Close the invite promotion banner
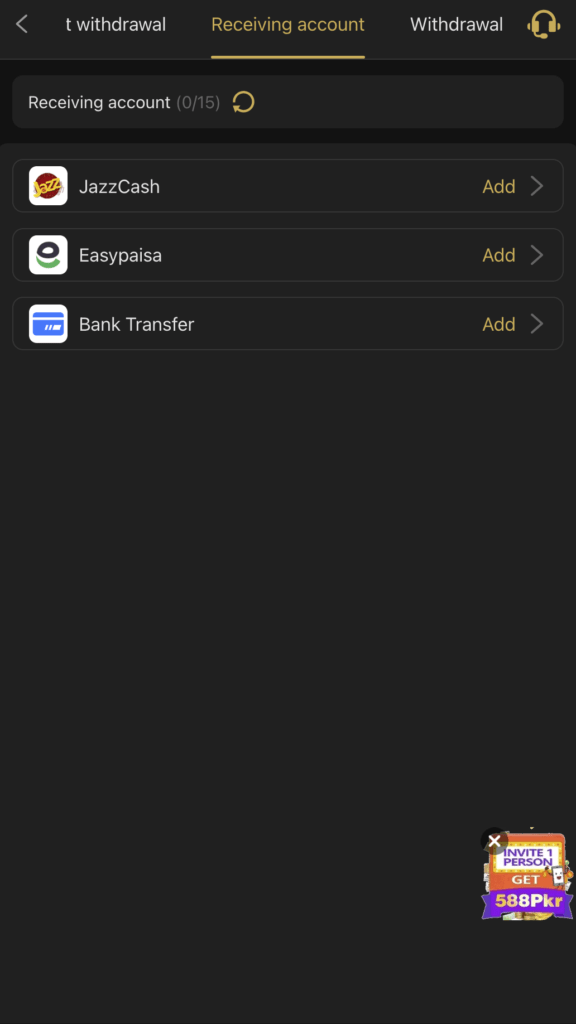 pos(494,841)
